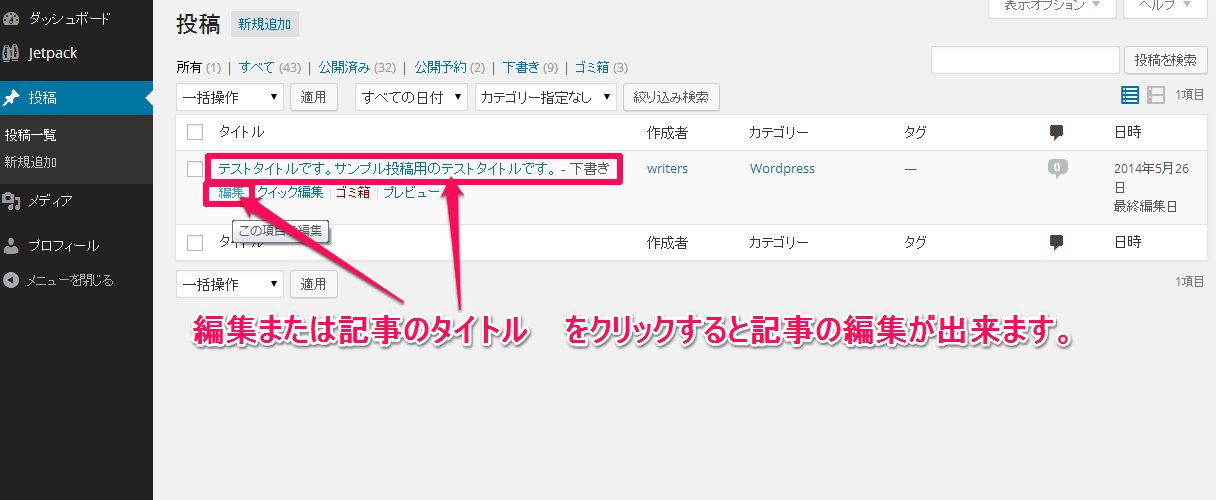Open the top 一括操作 dropdown
The height and width of the screenshot is (500, 1216).
tap(230, 97)
